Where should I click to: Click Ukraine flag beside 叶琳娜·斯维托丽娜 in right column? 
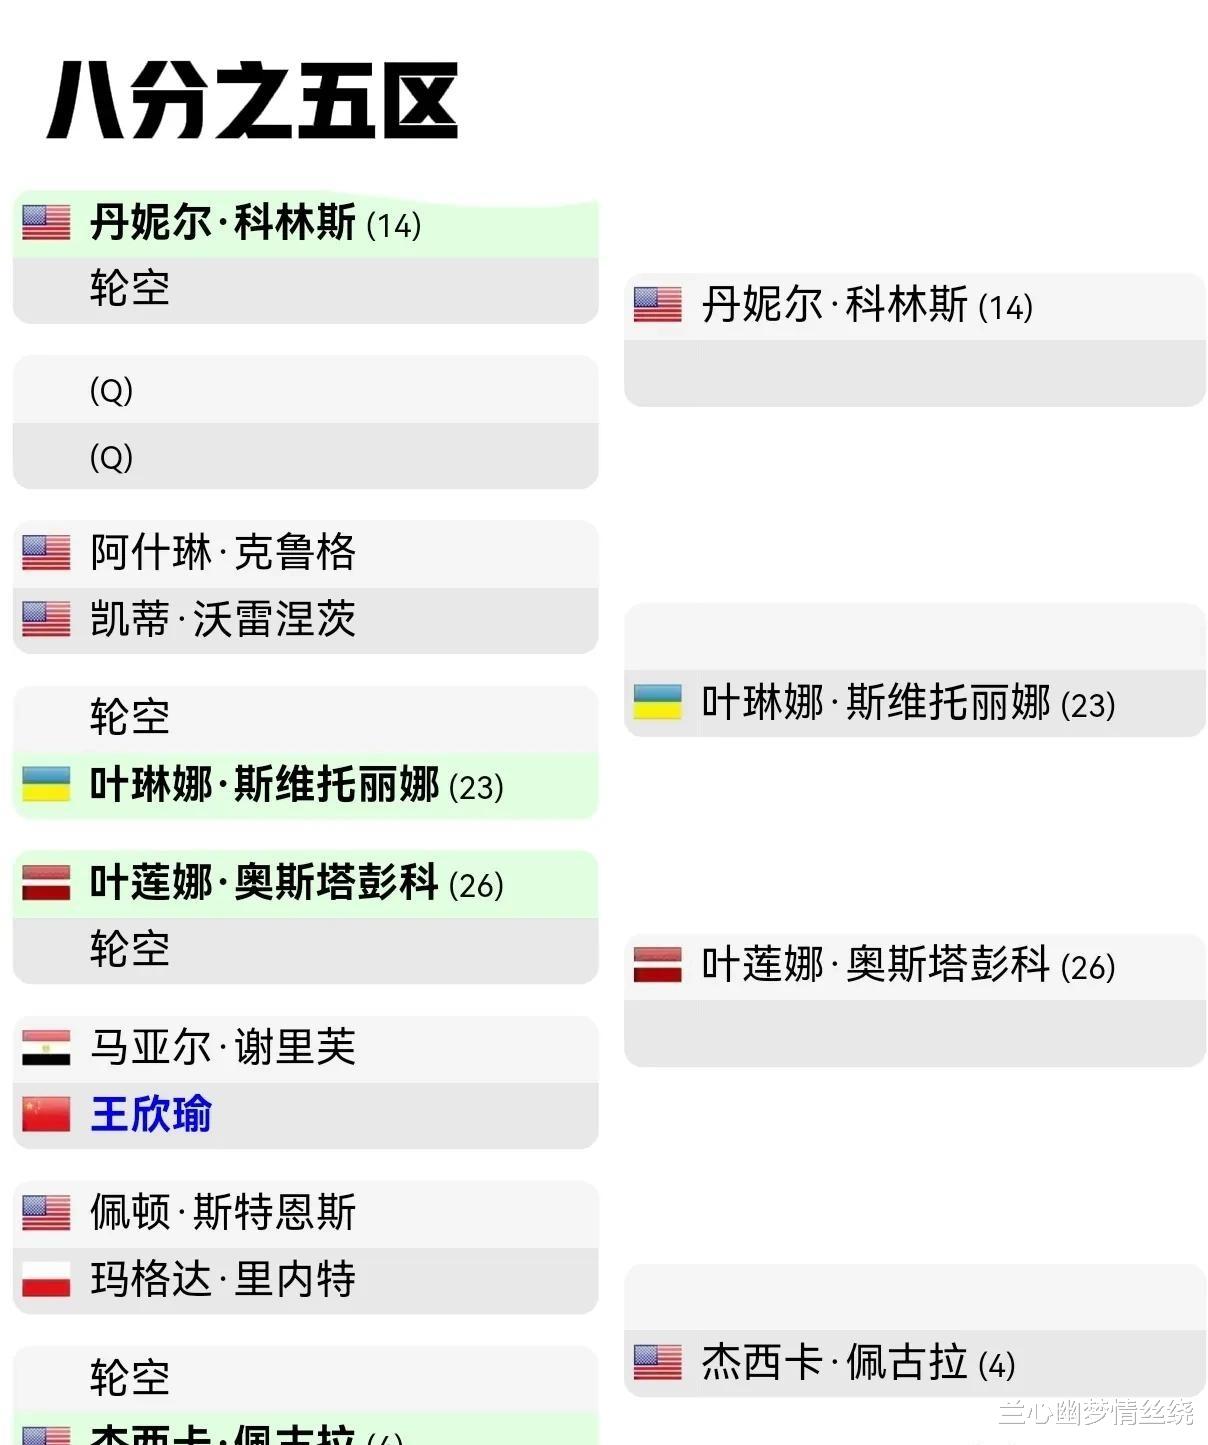coord(657,702)
